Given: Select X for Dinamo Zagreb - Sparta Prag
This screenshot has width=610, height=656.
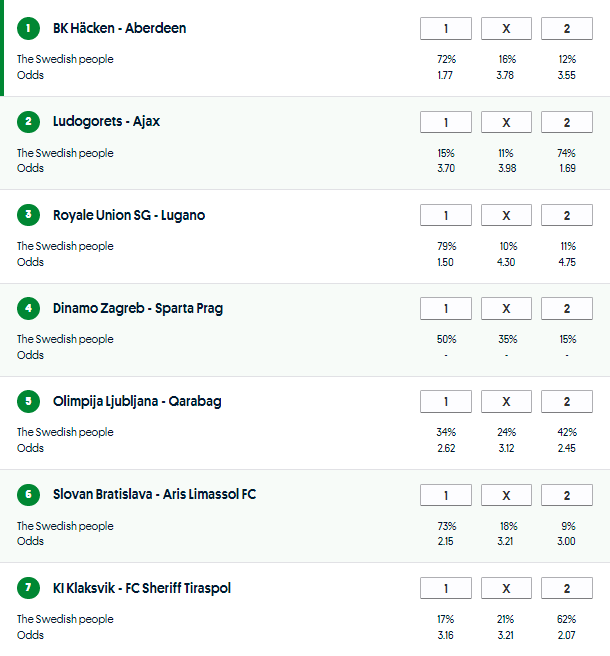Looking at the screenshot, I should pyautogui.click(x=506, y=308).
